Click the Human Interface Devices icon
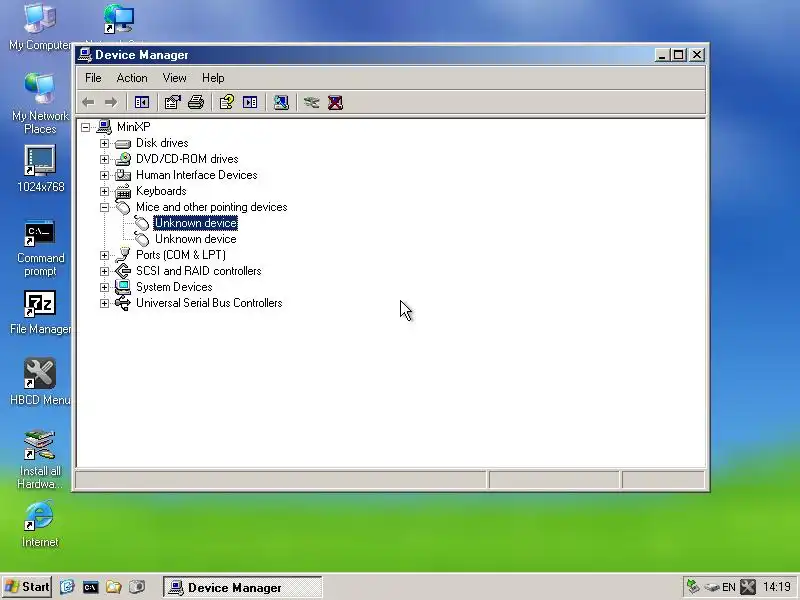 (123, 175)
